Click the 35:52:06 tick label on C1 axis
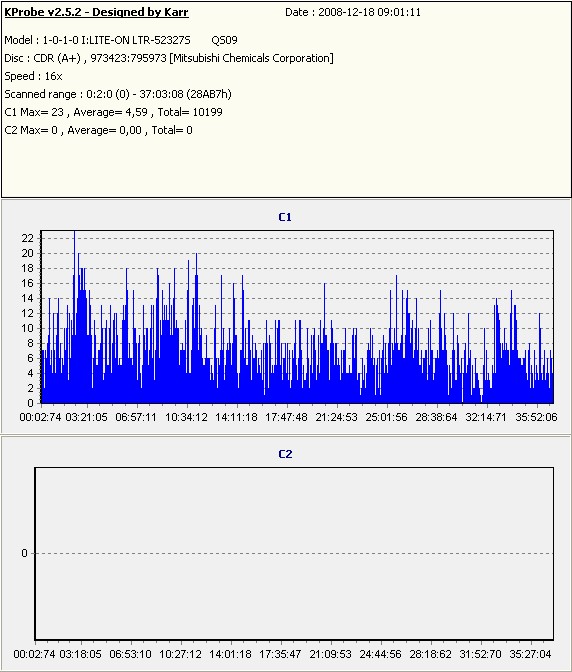The width and height of the screenshot is (572, 672). (536, 417)
